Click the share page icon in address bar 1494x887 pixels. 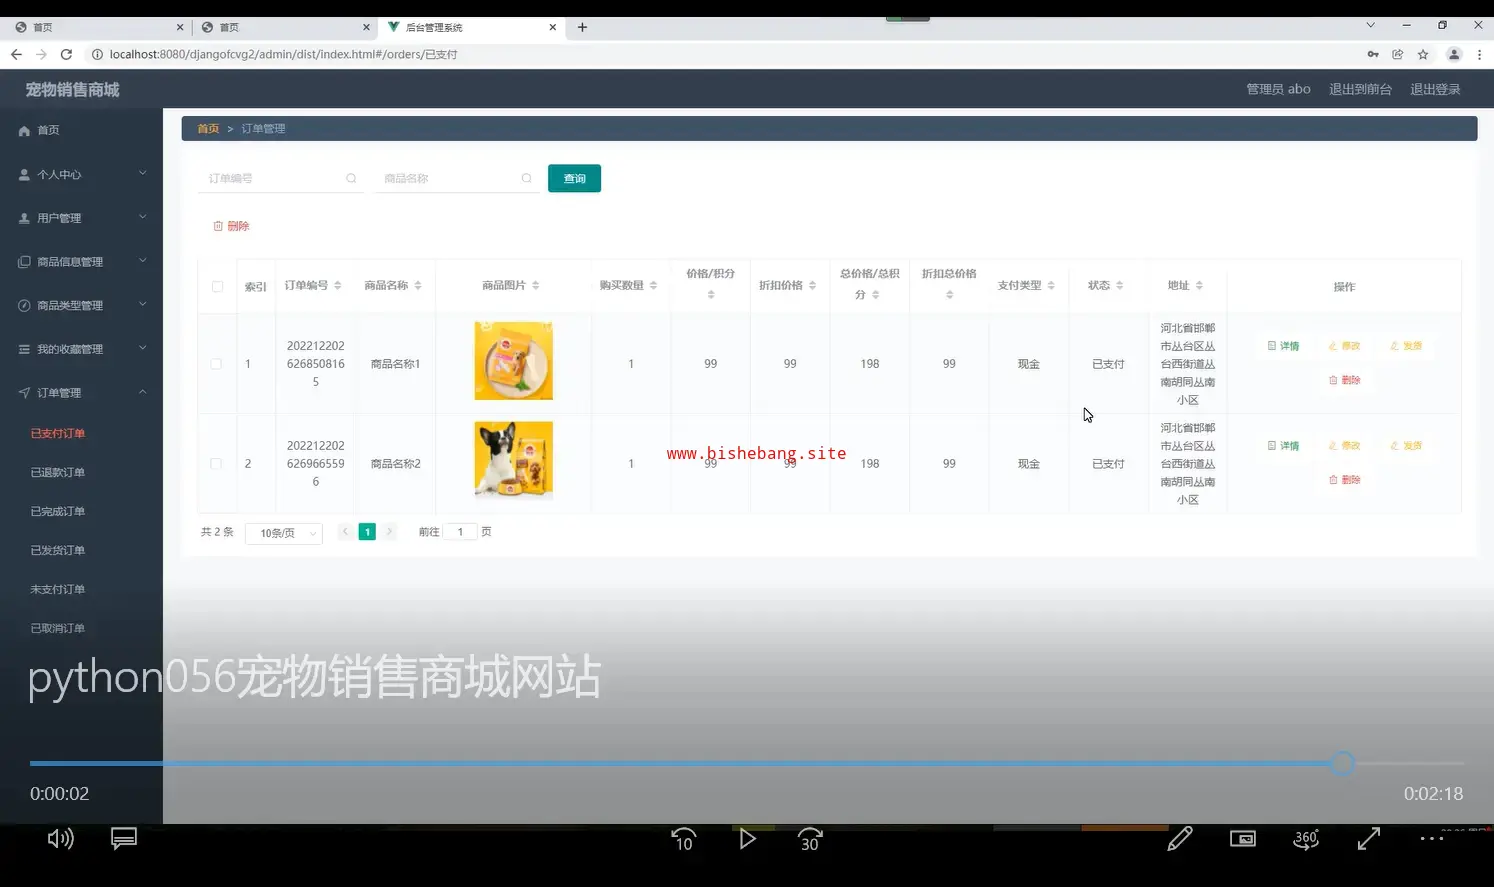pos(1398,54)
